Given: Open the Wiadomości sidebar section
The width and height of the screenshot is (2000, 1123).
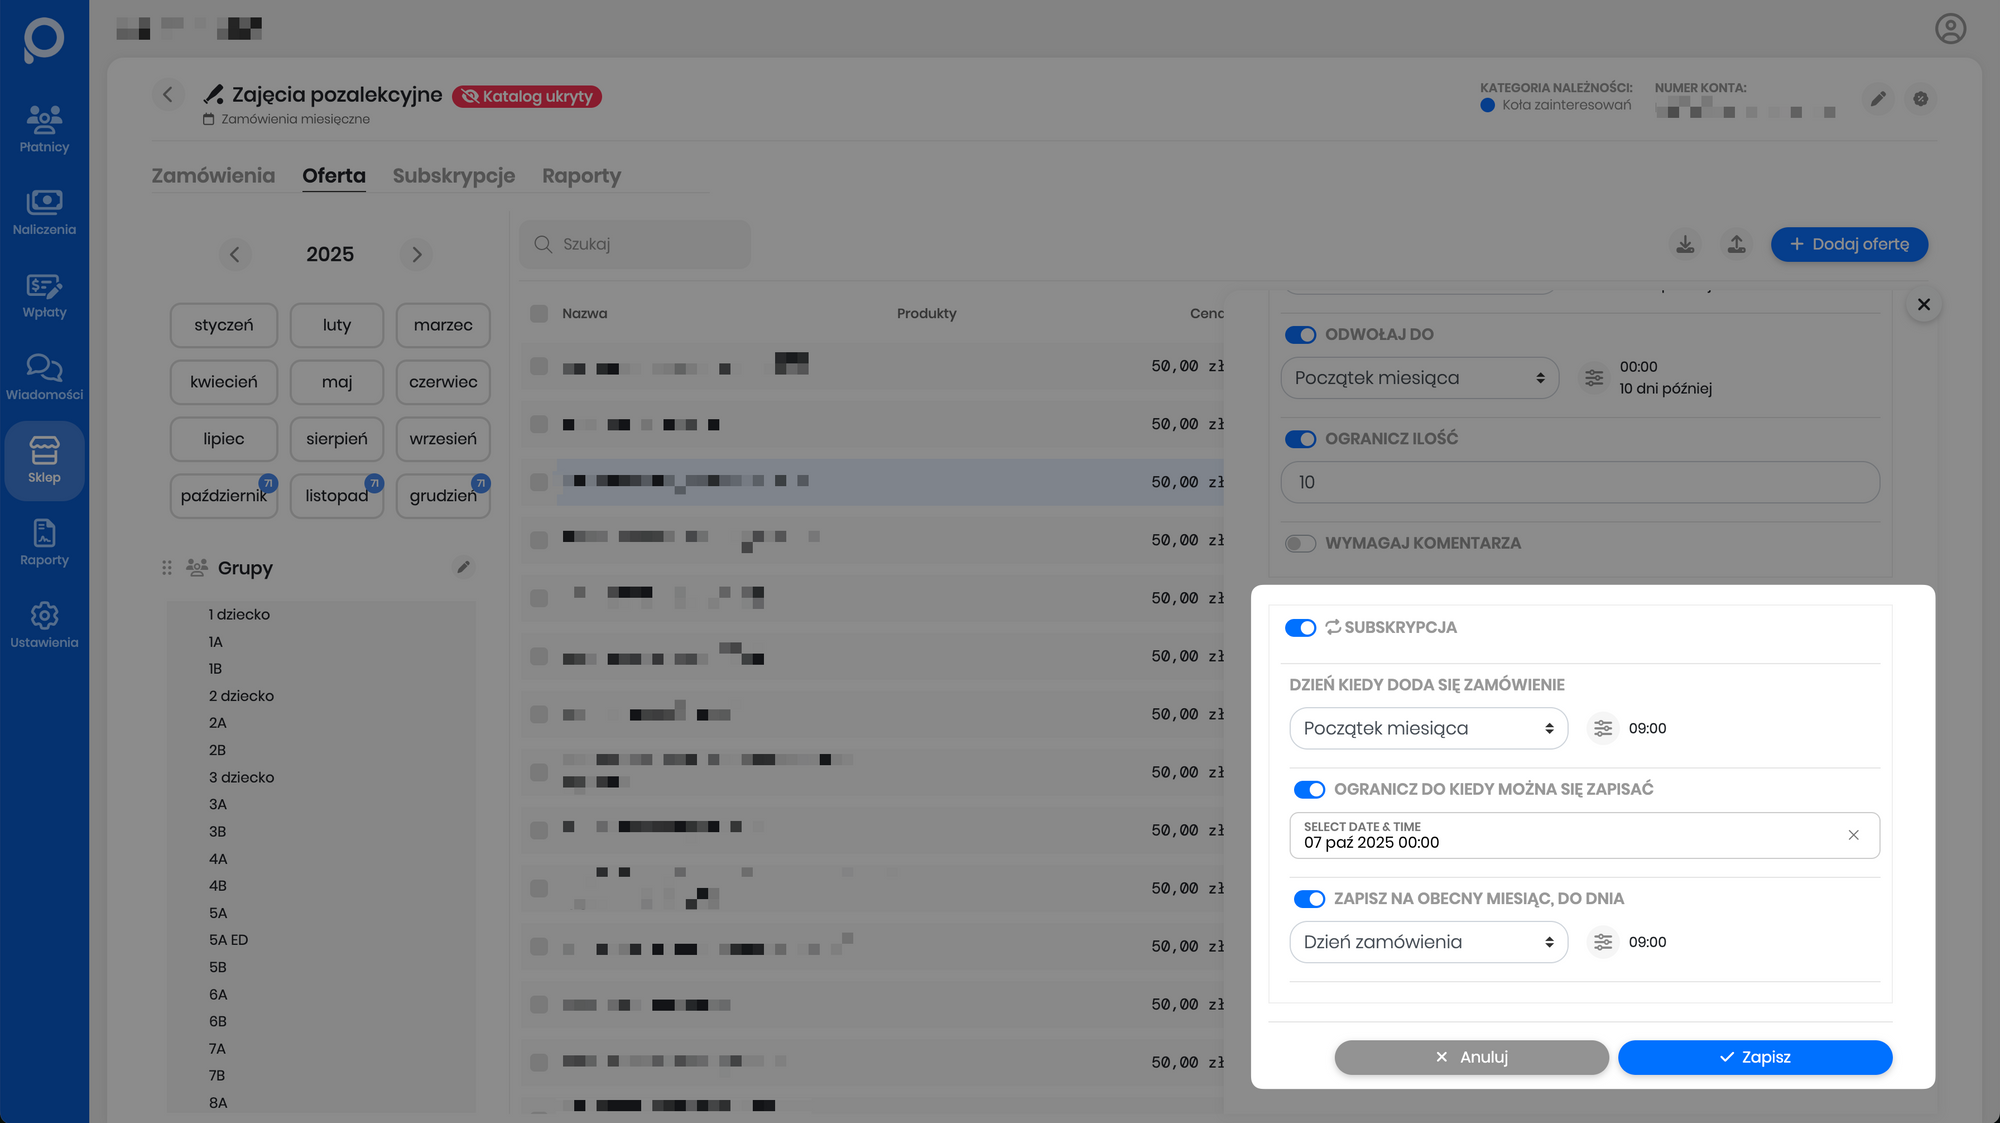Looking at the screenshot, I should [x=44, y=378].
